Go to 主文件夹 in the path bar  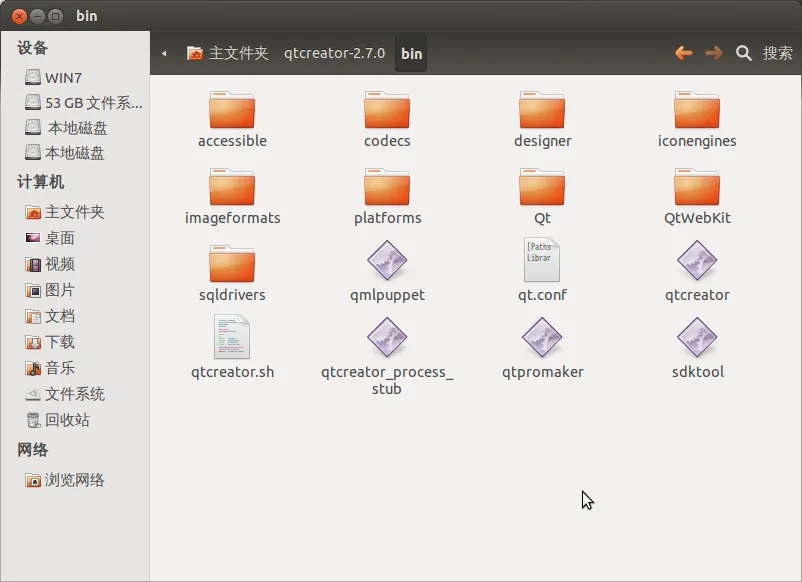click(x=228, y=53)
